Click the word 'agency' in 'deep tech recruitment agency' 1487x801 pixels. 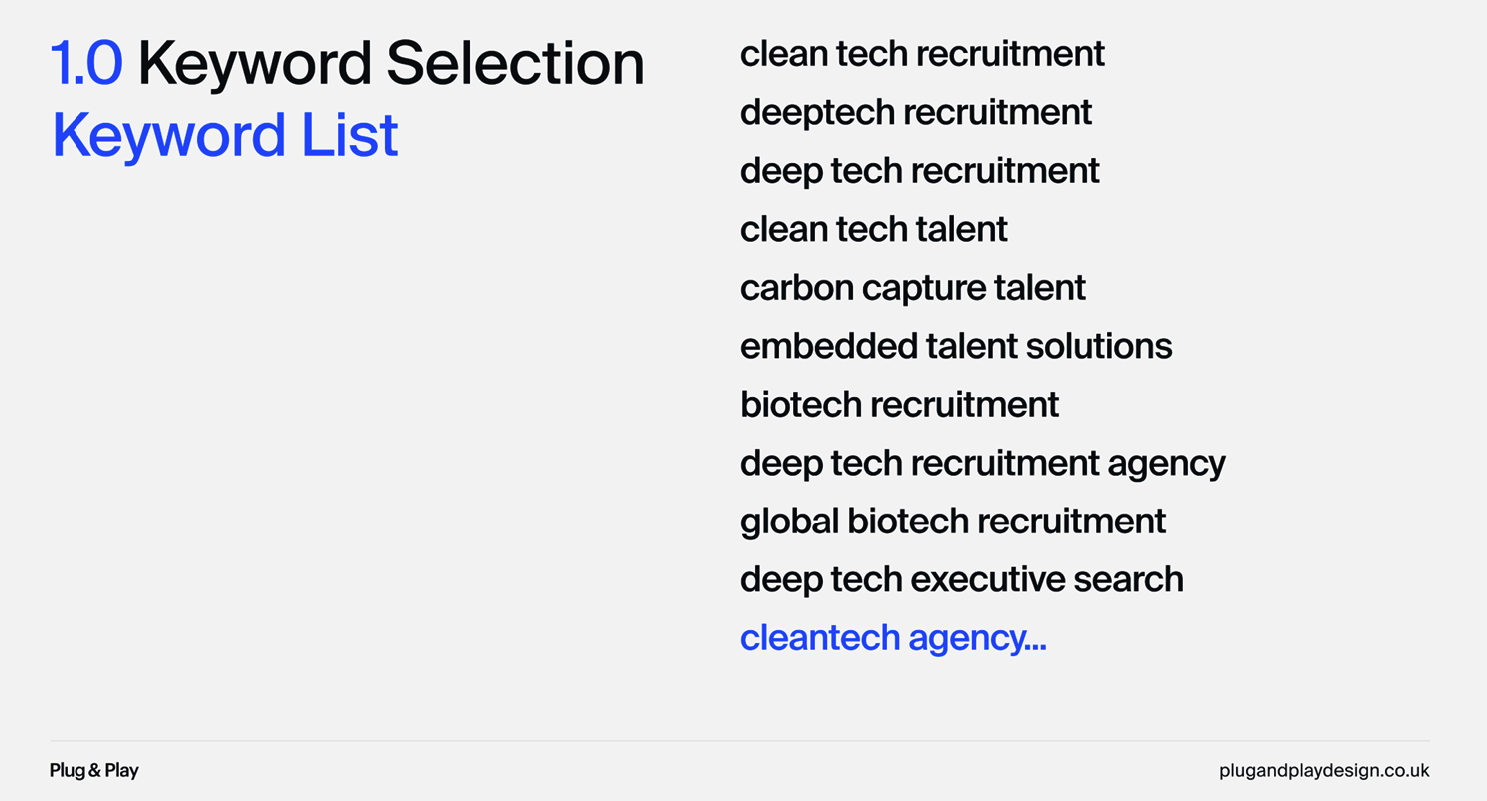[x=1166, y=465]
